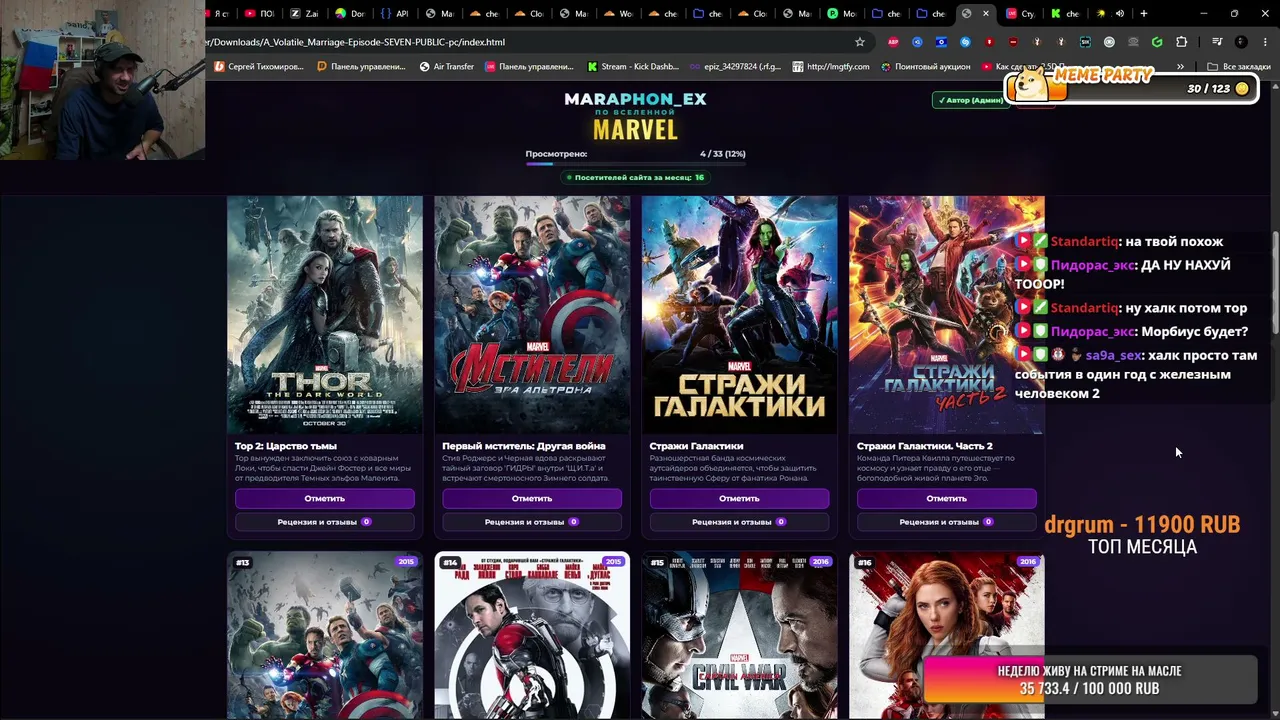The image size is (1280, 720).
Task: Click Отметить under Стражи Галактики. Часть 2
Action: pyautogui.click(x=946, y=498)
